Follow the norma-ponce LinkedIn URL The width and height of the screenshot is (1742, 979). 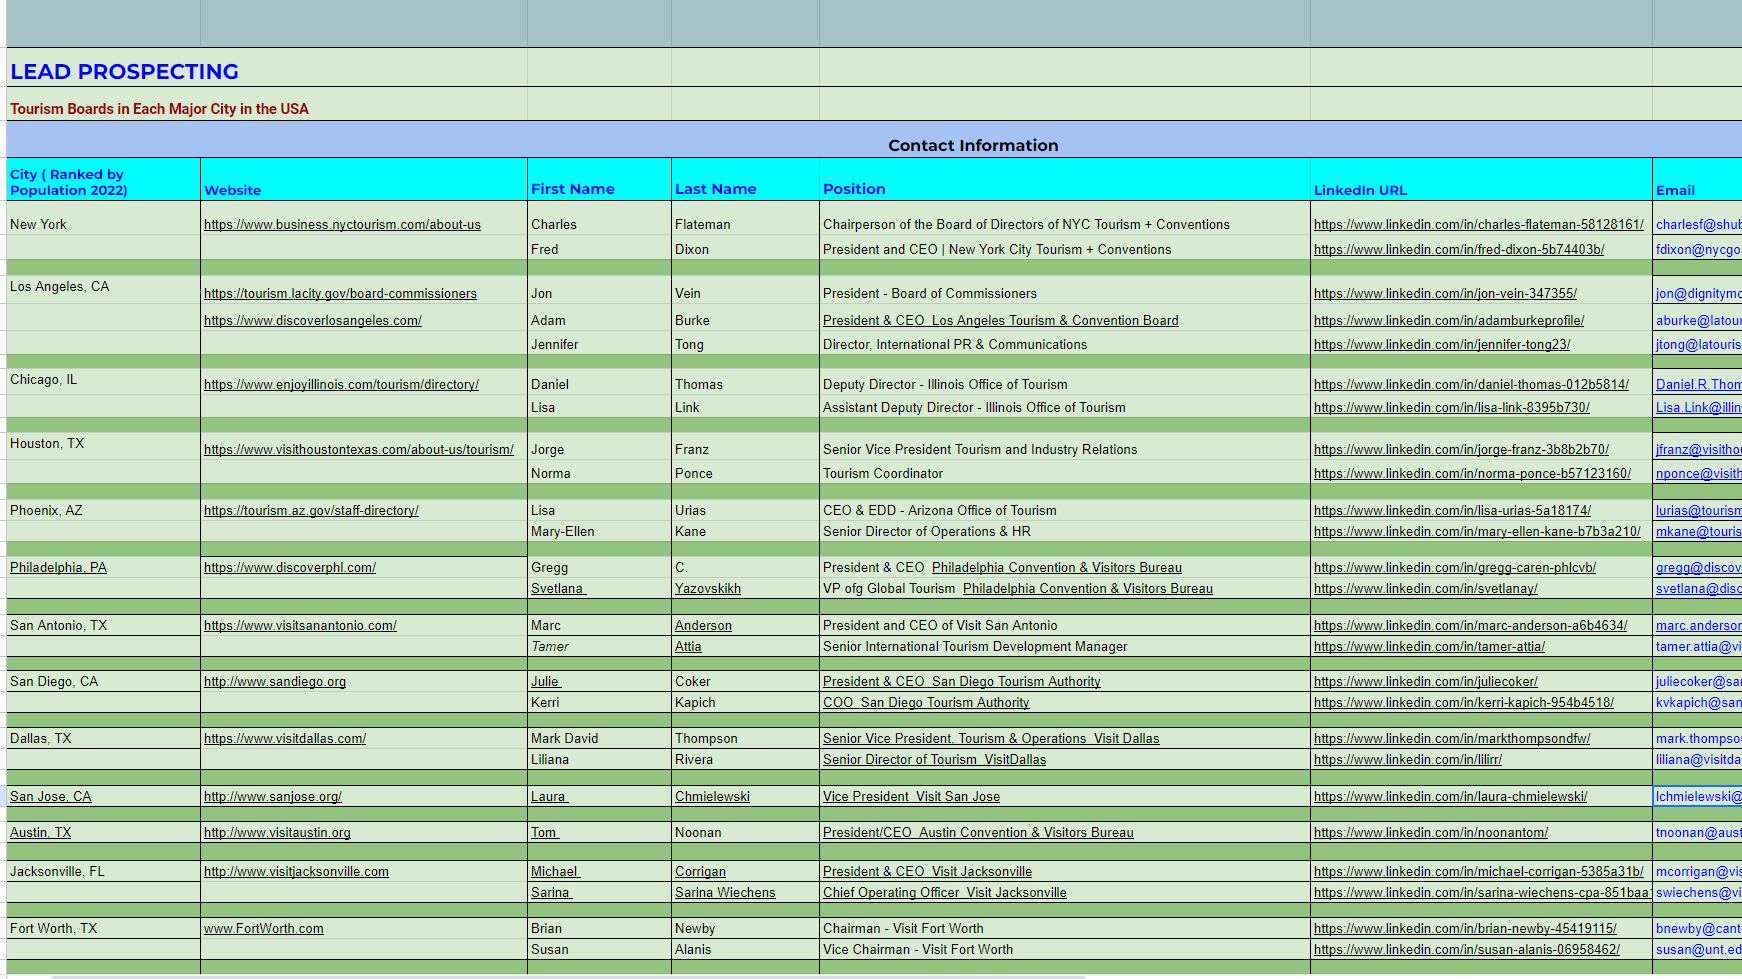tap(1472, 474)
